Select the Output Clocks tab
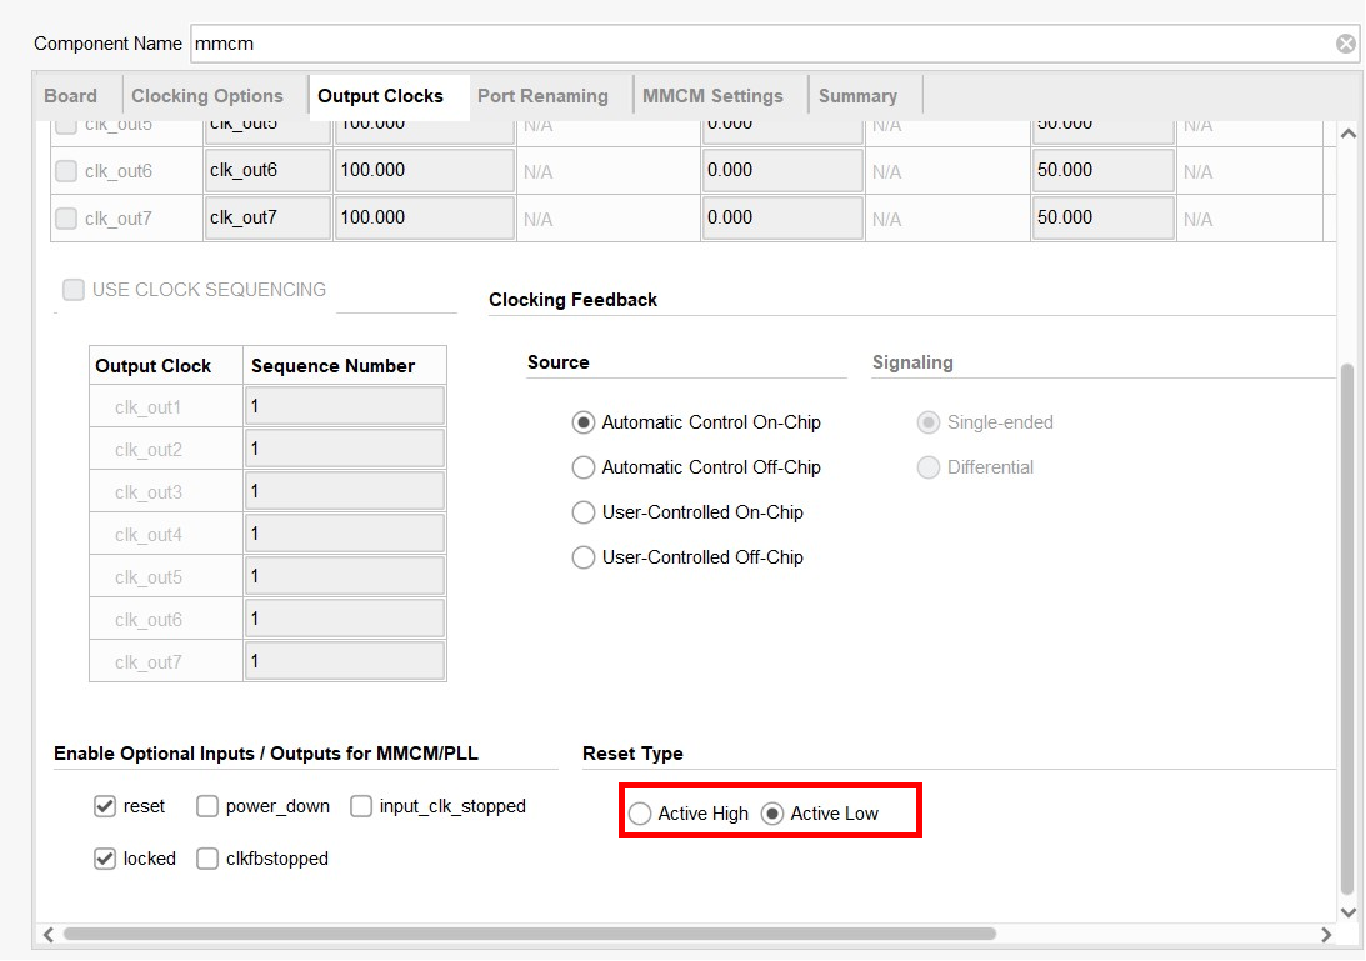 [380, 96]
